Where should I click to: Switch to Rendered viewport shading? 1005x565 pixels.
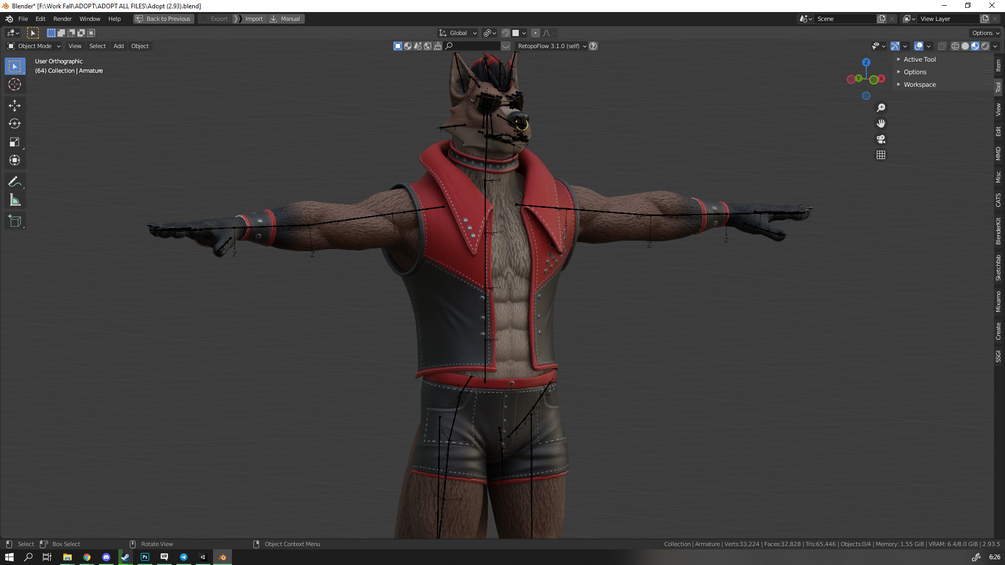(x=985, y=46)
